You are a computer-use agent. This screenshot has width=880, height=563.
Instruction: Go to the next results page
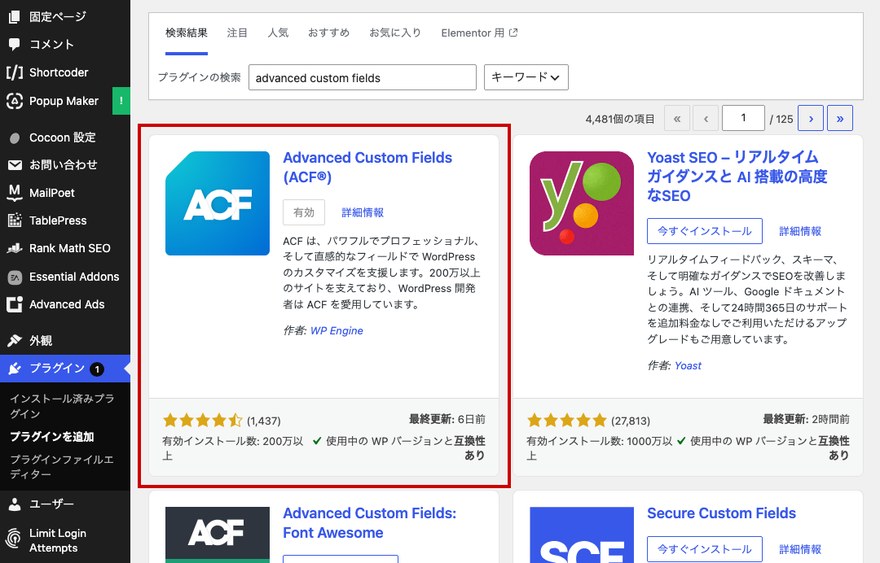click(x=810, y=118)
